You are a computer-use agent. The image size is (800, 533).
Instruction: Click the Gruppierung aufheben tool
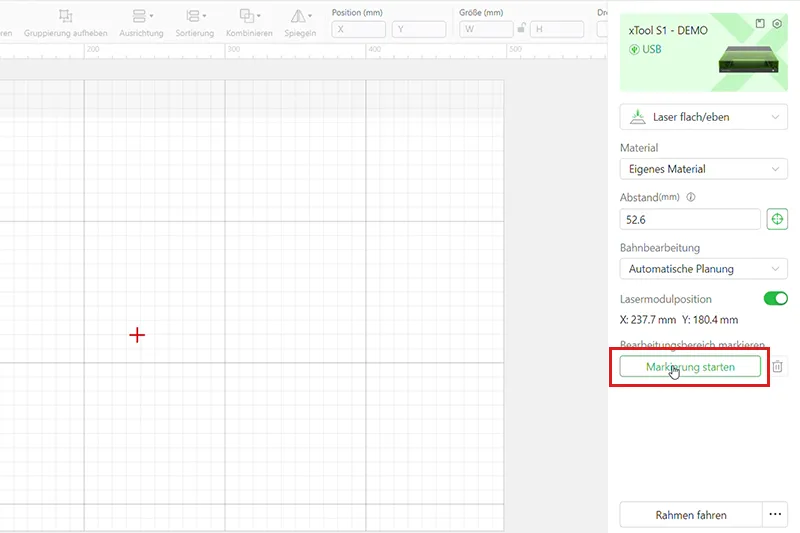(65, 23)
